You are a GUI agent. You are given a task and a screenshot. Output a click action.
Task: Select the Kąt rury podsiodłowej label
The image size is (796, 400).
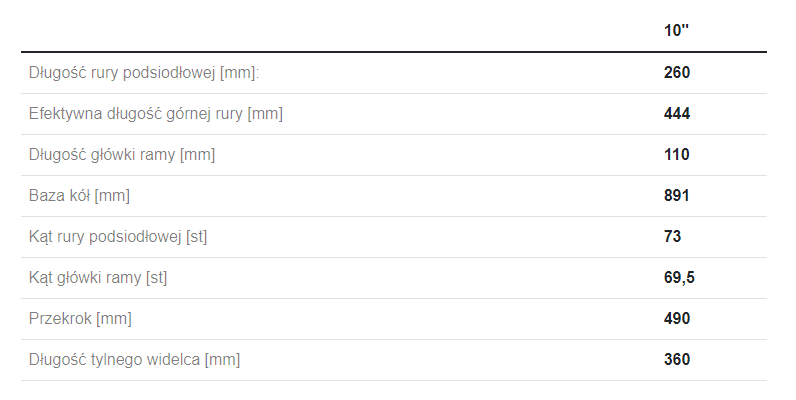118,237
